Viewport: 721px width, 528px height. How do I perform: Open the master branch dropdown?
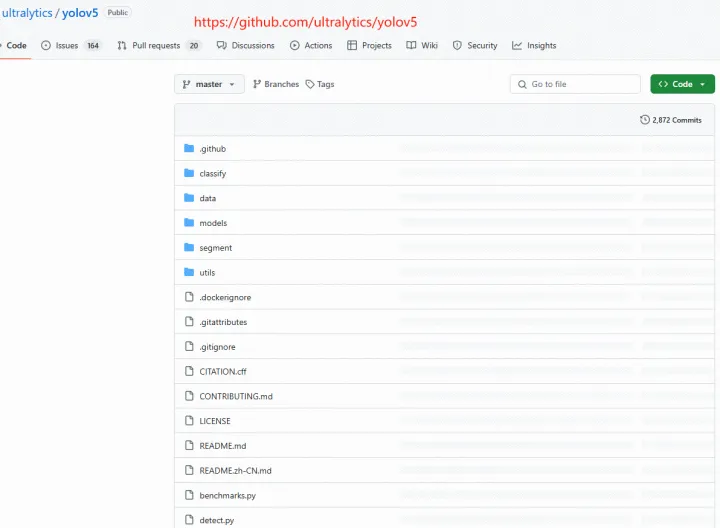209,84
